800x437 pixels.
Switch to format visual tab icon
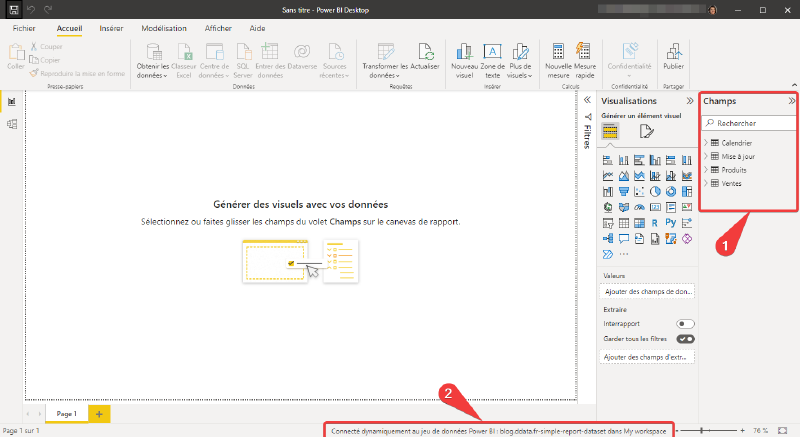tap(646, 132)
